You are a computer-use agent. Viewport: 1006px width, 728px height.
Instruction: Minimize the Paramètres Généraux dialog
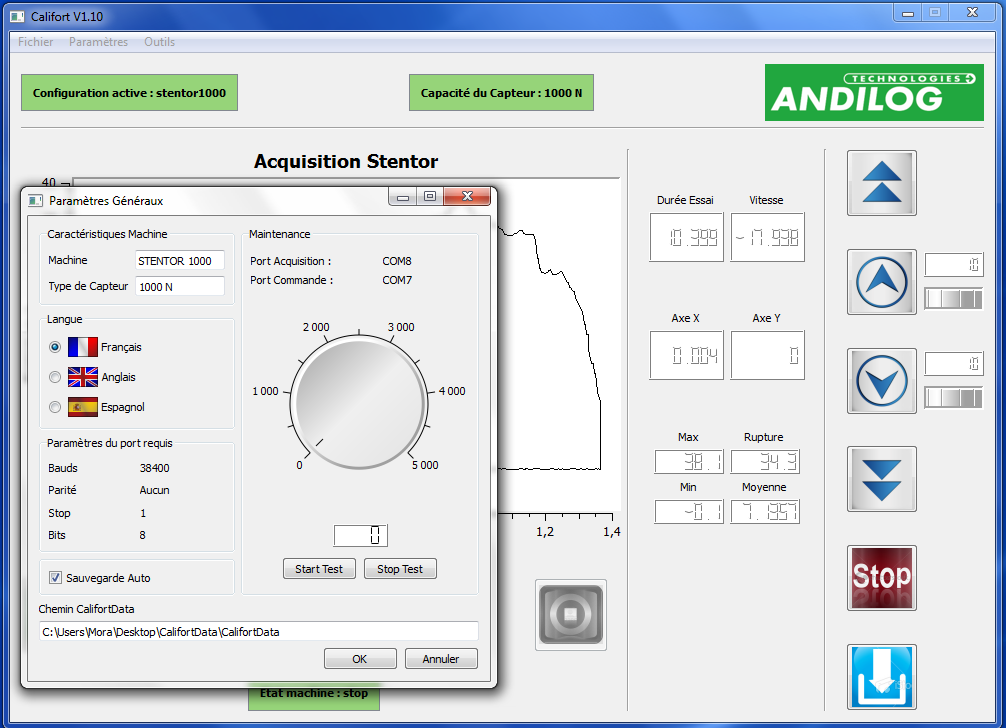(403, 196)
